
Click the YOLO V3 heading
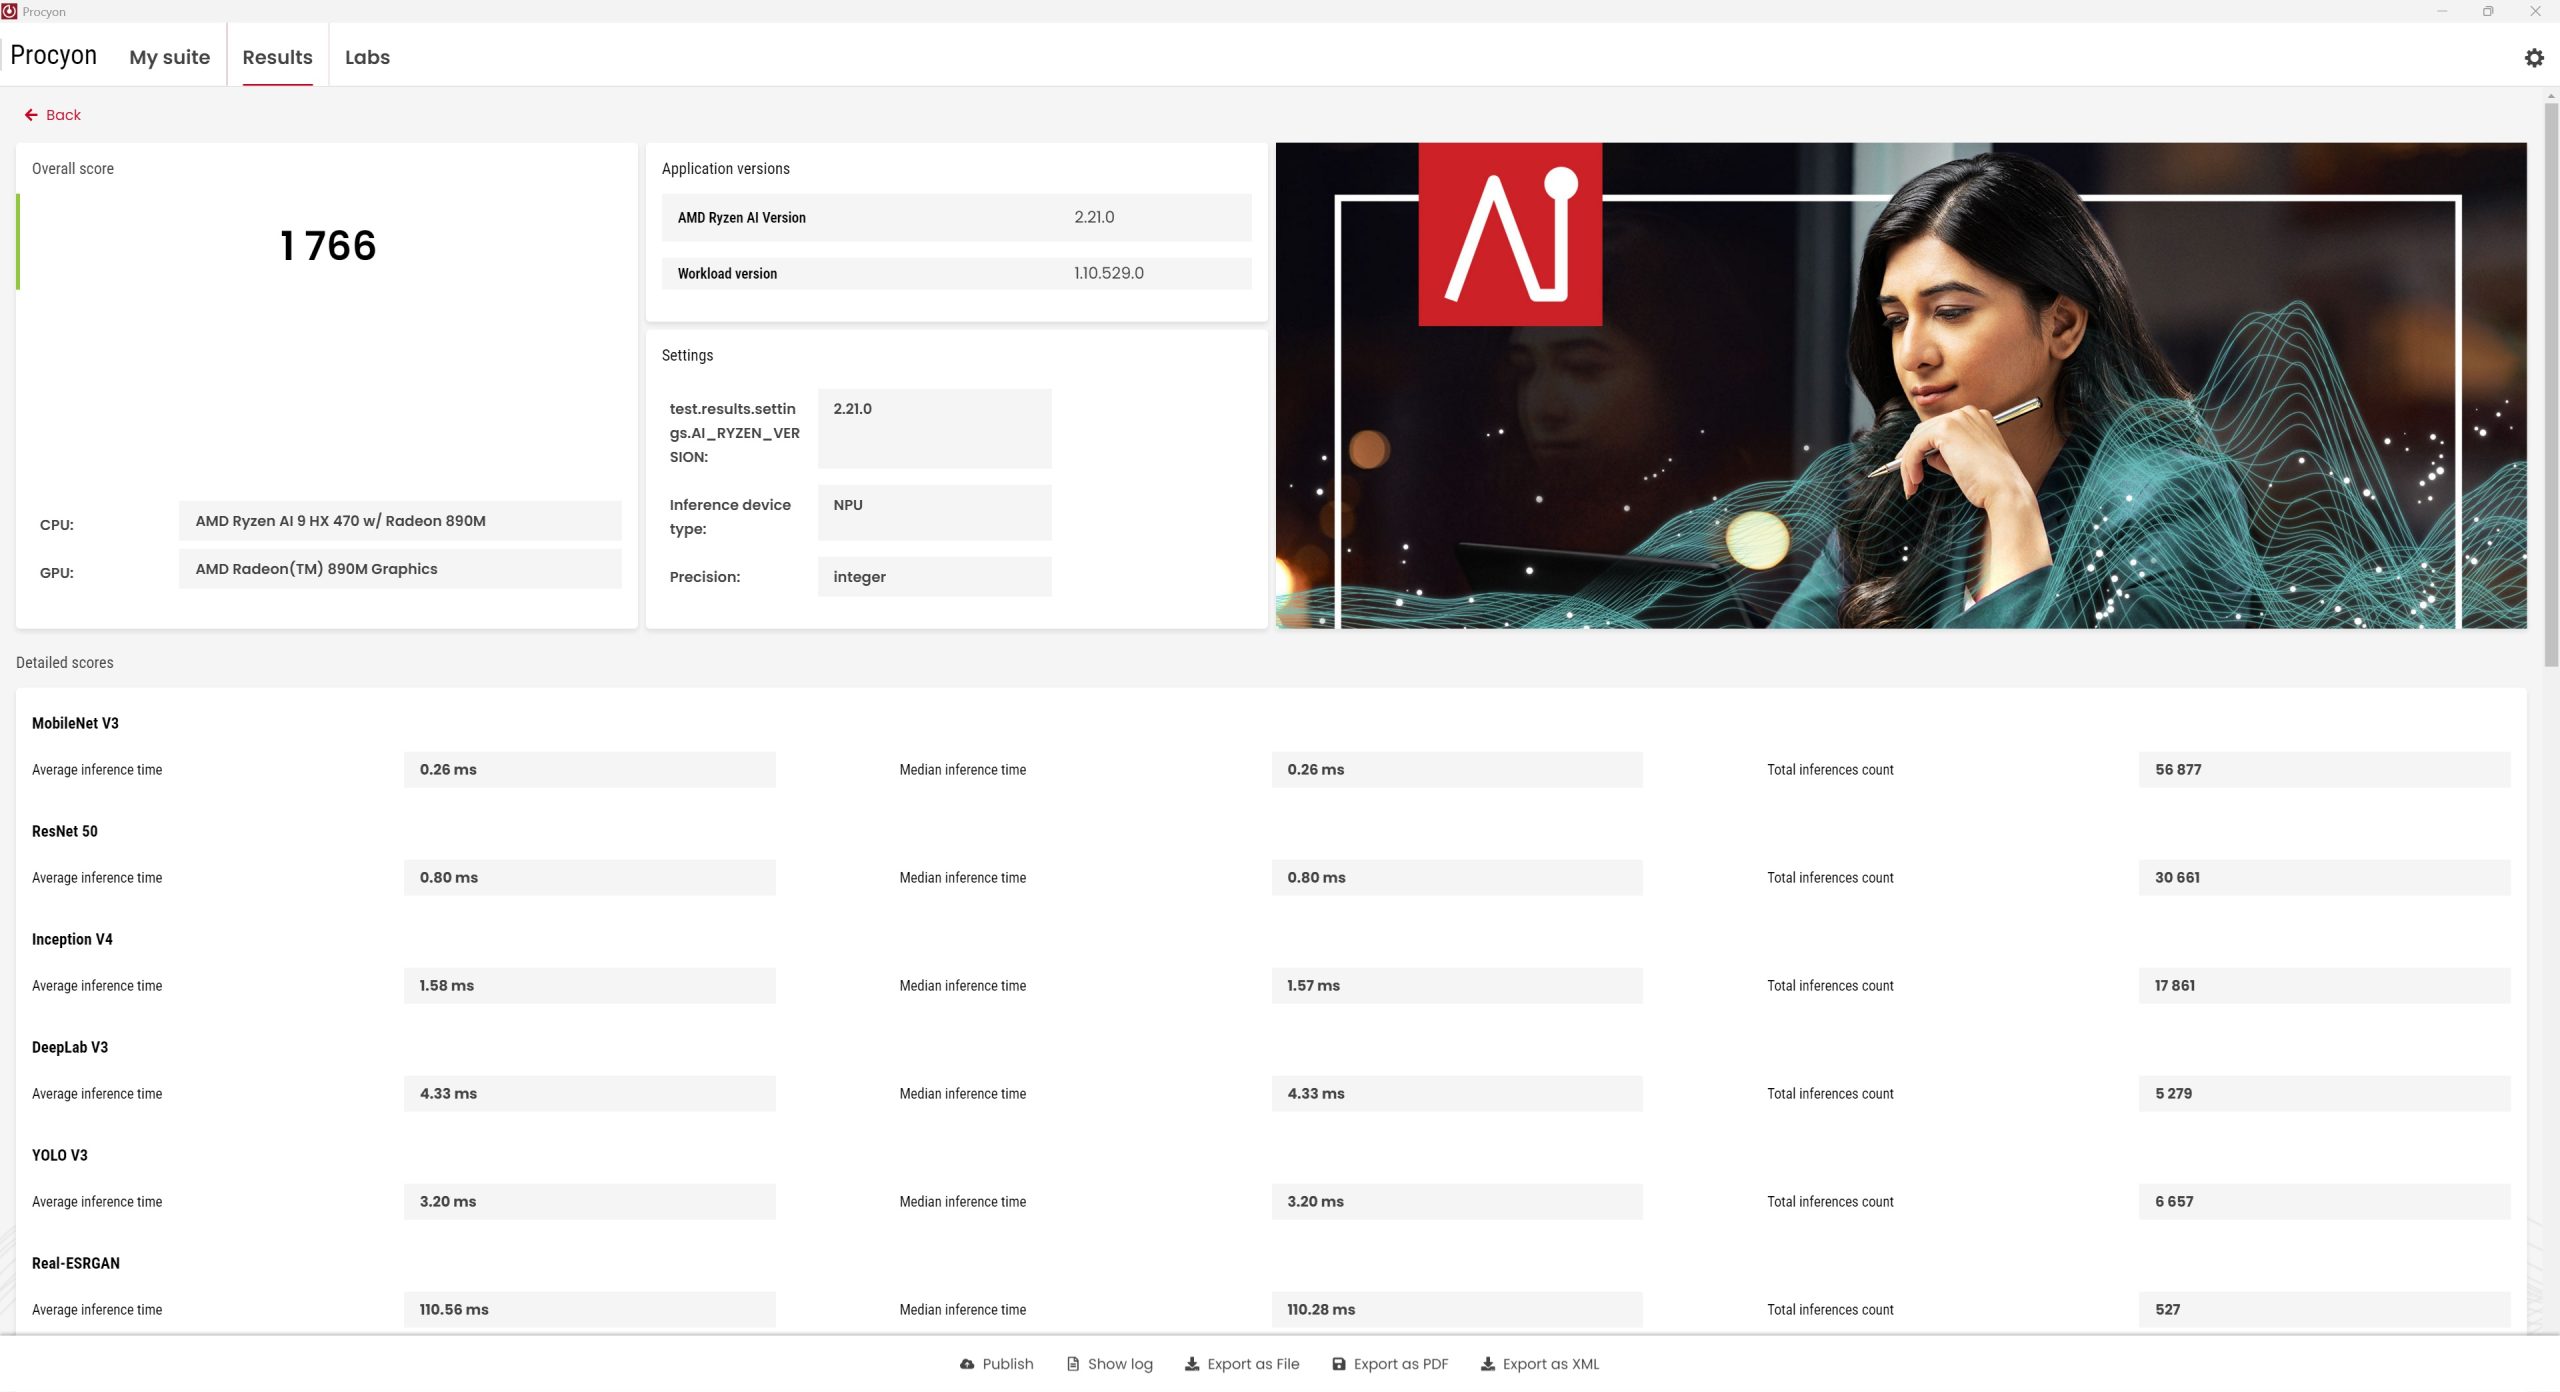point(60,1155)
